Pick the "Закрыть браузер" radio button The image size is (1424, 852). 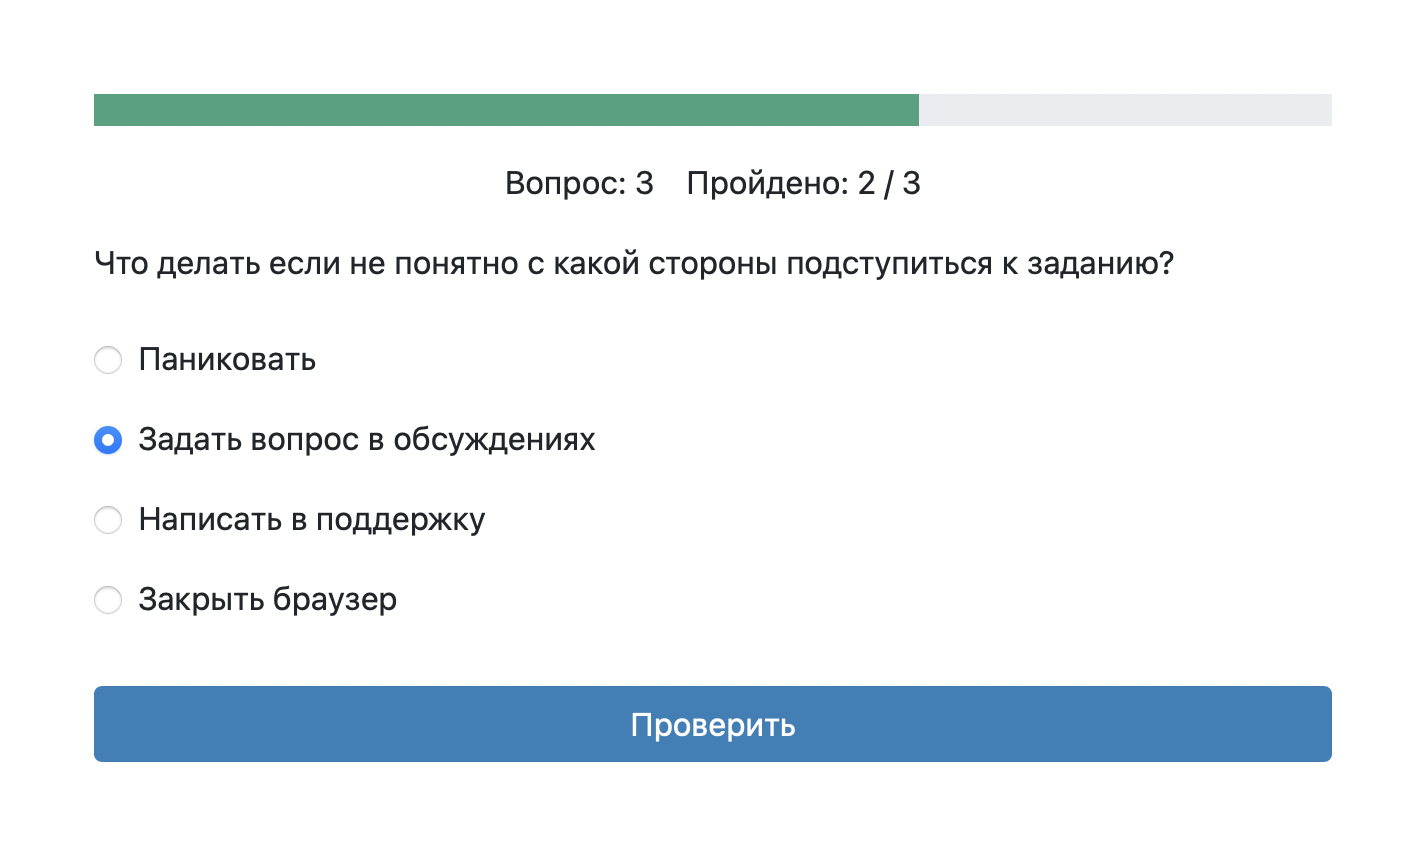point(108,600)
